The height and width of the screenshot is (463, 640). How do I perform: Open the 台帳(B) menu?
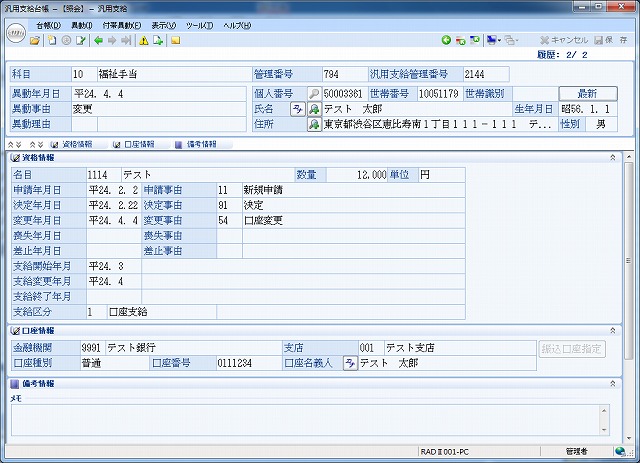point(46,23)
